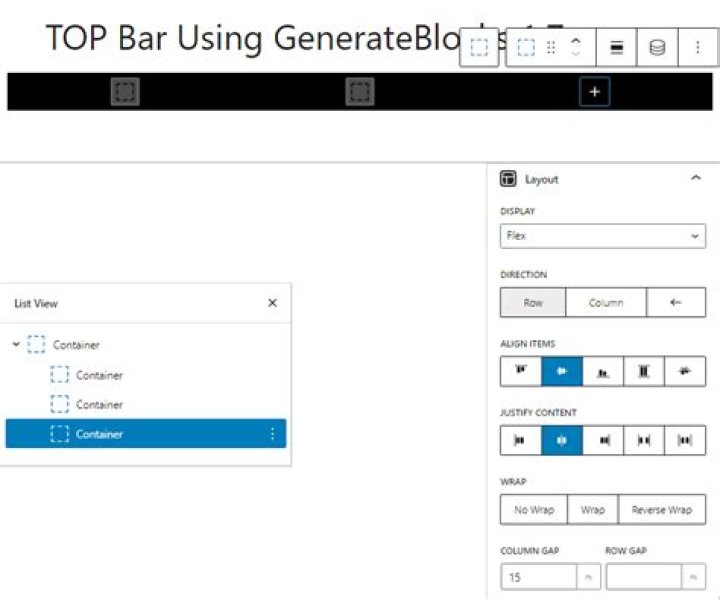Open block toolbar options menu
This screenshot has width=720, height=600.
point(698,47)
